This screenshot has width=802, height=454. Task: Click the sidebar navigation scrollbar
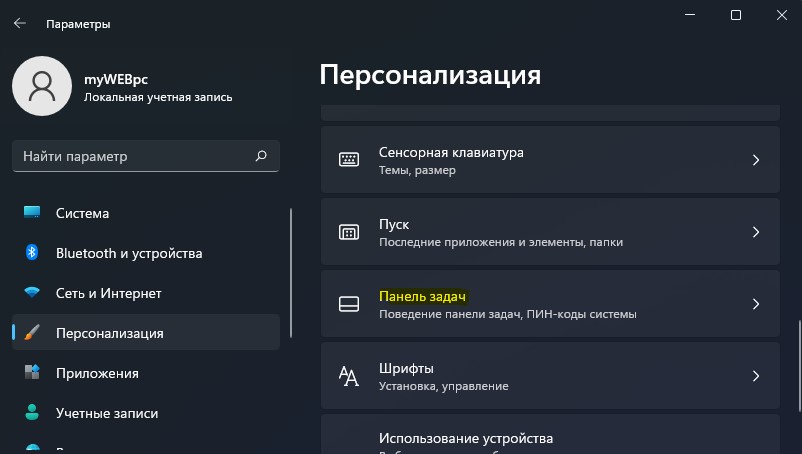[x=291, y=273]
